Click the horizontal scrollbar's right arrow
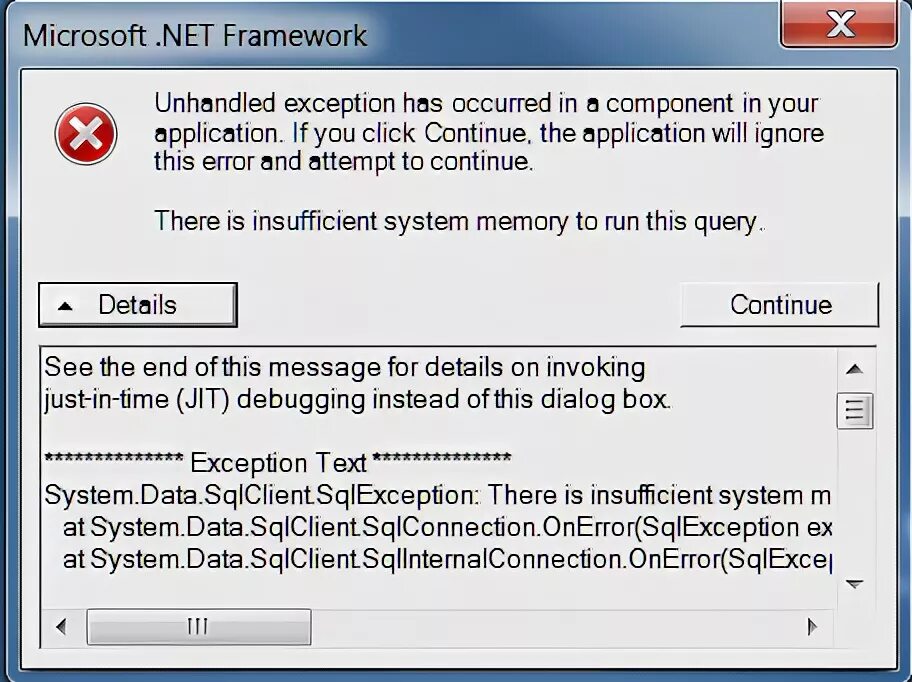 [813, 626]
